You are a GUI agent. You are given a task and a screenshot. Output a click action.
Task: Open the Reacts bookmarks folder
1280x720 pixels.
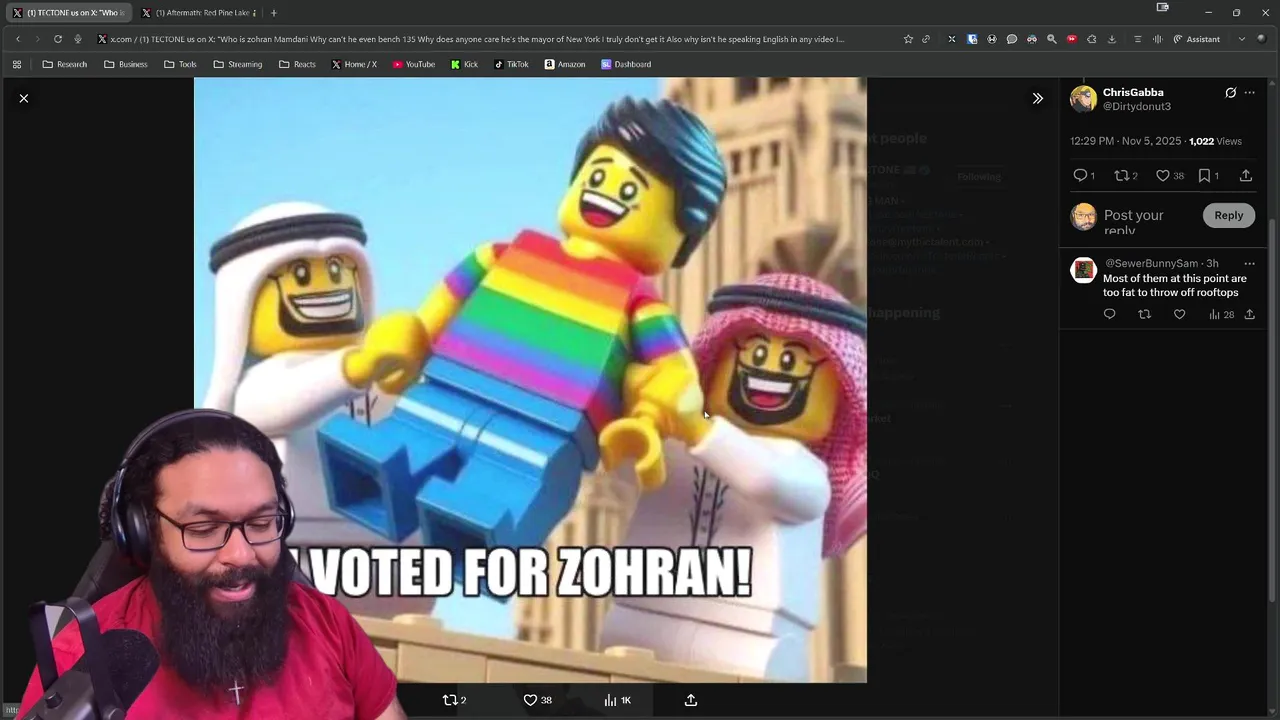pyautogui.click(x=297, y=64)
